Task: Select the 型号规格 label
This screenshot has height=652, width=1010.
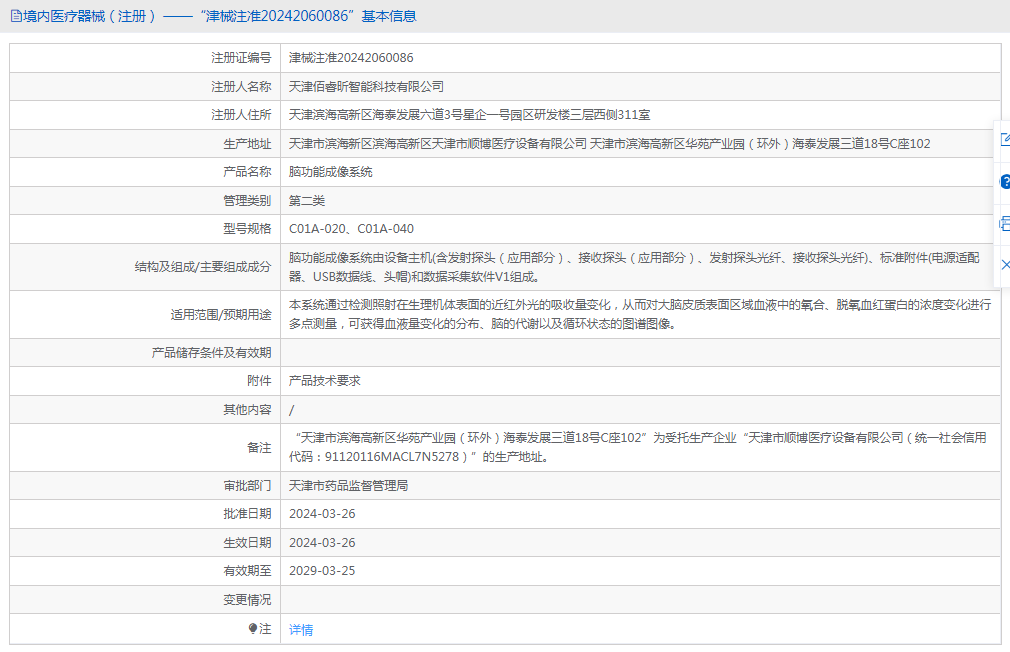Action: pyautogui.click(x=247, y=229)
